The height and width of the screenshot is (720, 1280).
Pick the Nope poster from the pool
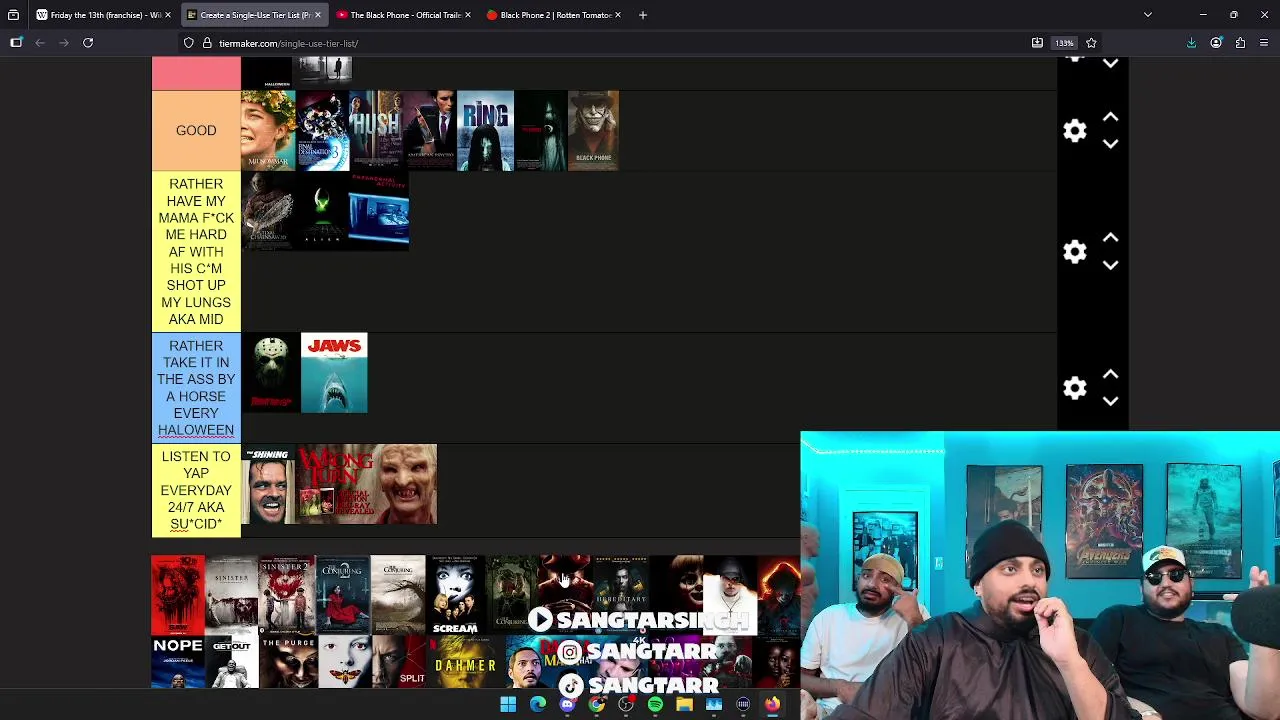178,663
